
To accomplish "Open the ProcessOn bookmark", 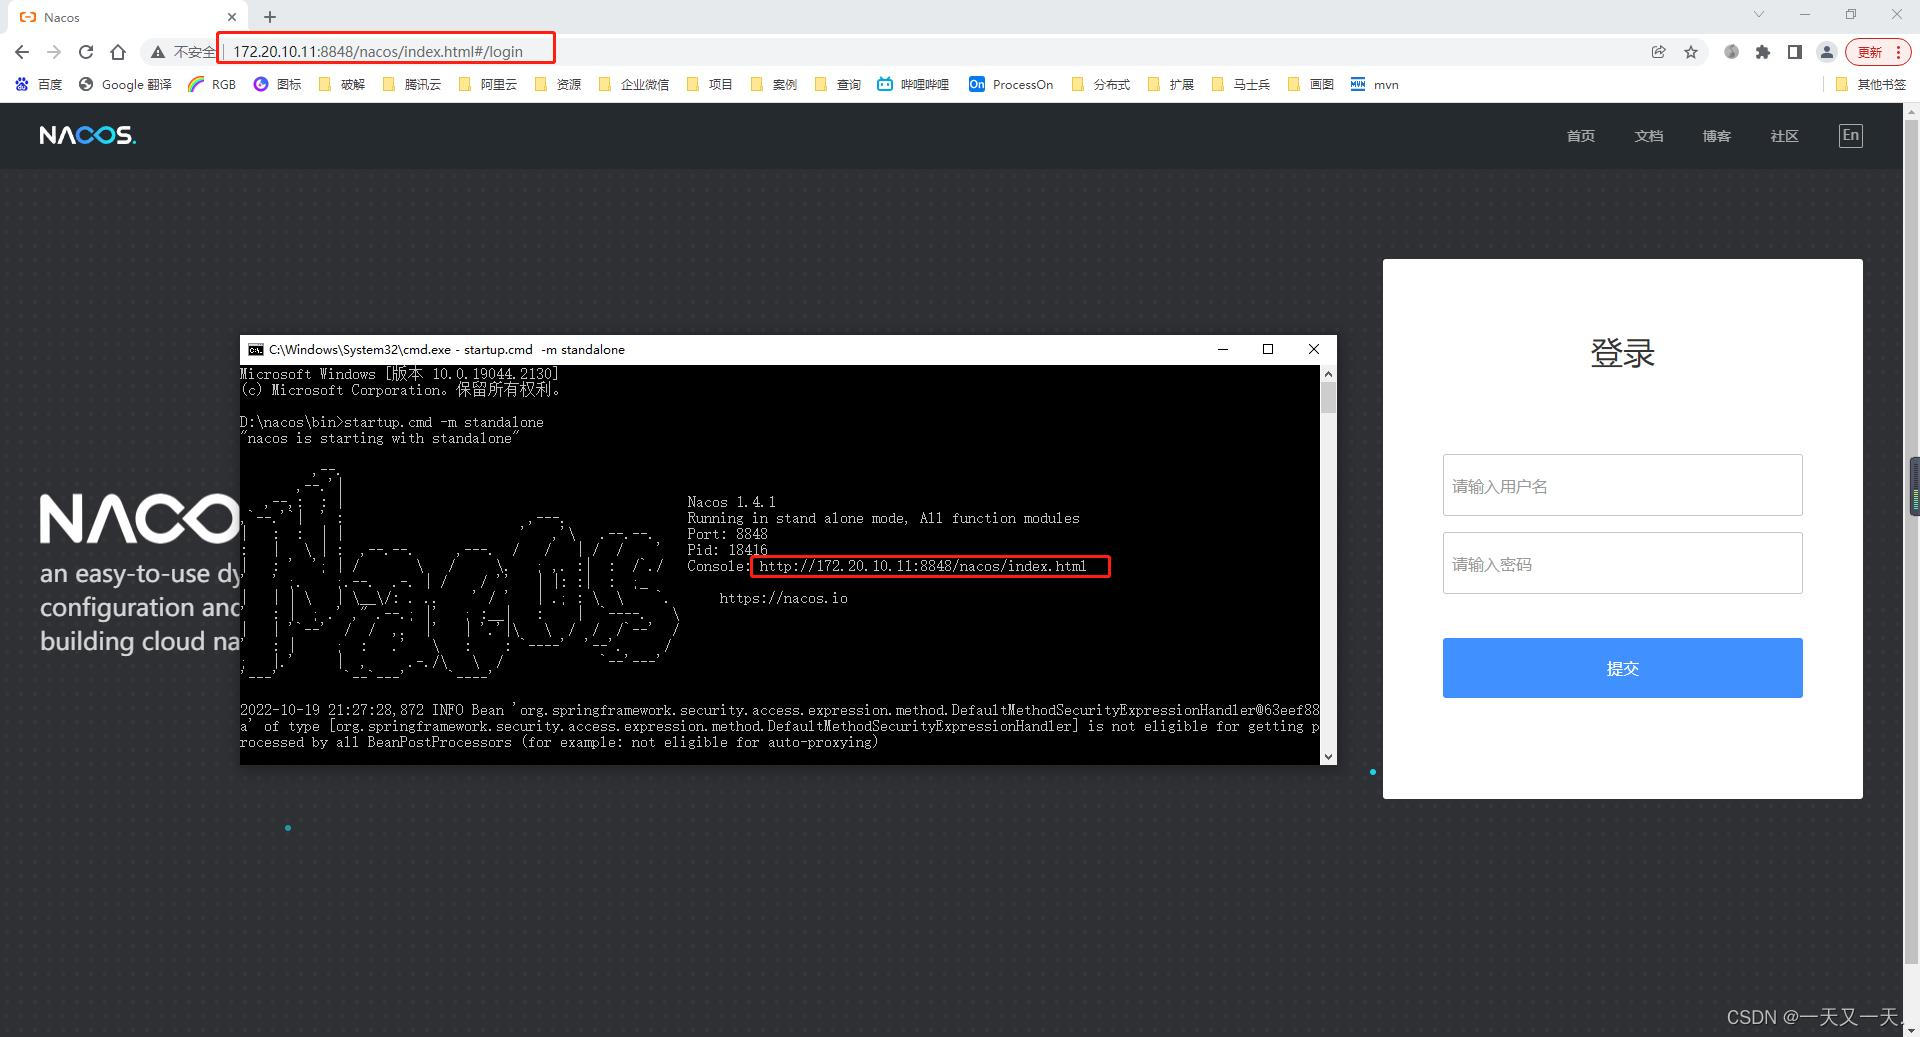I will coord(1011,84).
